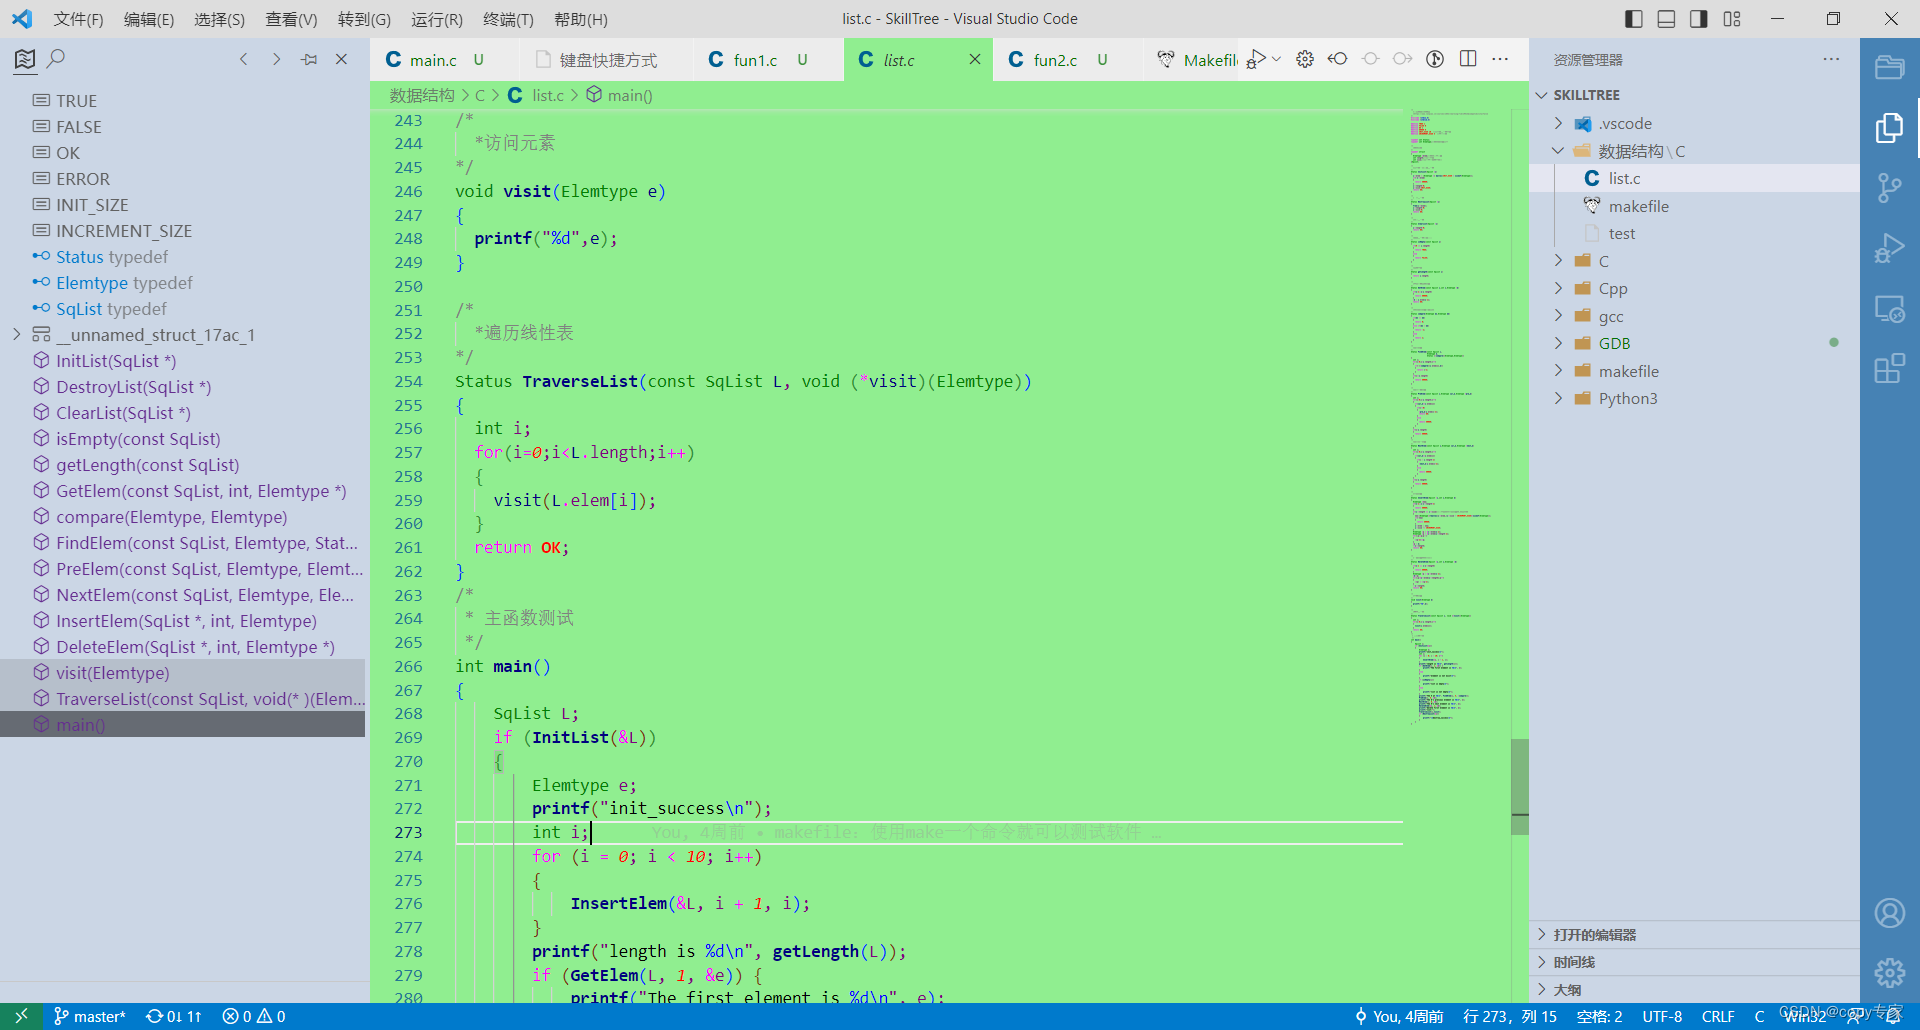Image resolution: width=1920 pixels, height=1030 pixels.
Task: Click the Go Back navigation arrow
Action: coord(243,59)
